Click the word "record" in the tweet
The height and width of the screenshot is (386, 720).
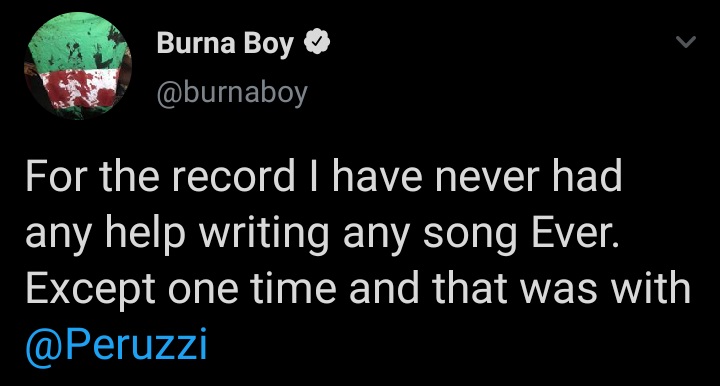(x=234, y=176)
